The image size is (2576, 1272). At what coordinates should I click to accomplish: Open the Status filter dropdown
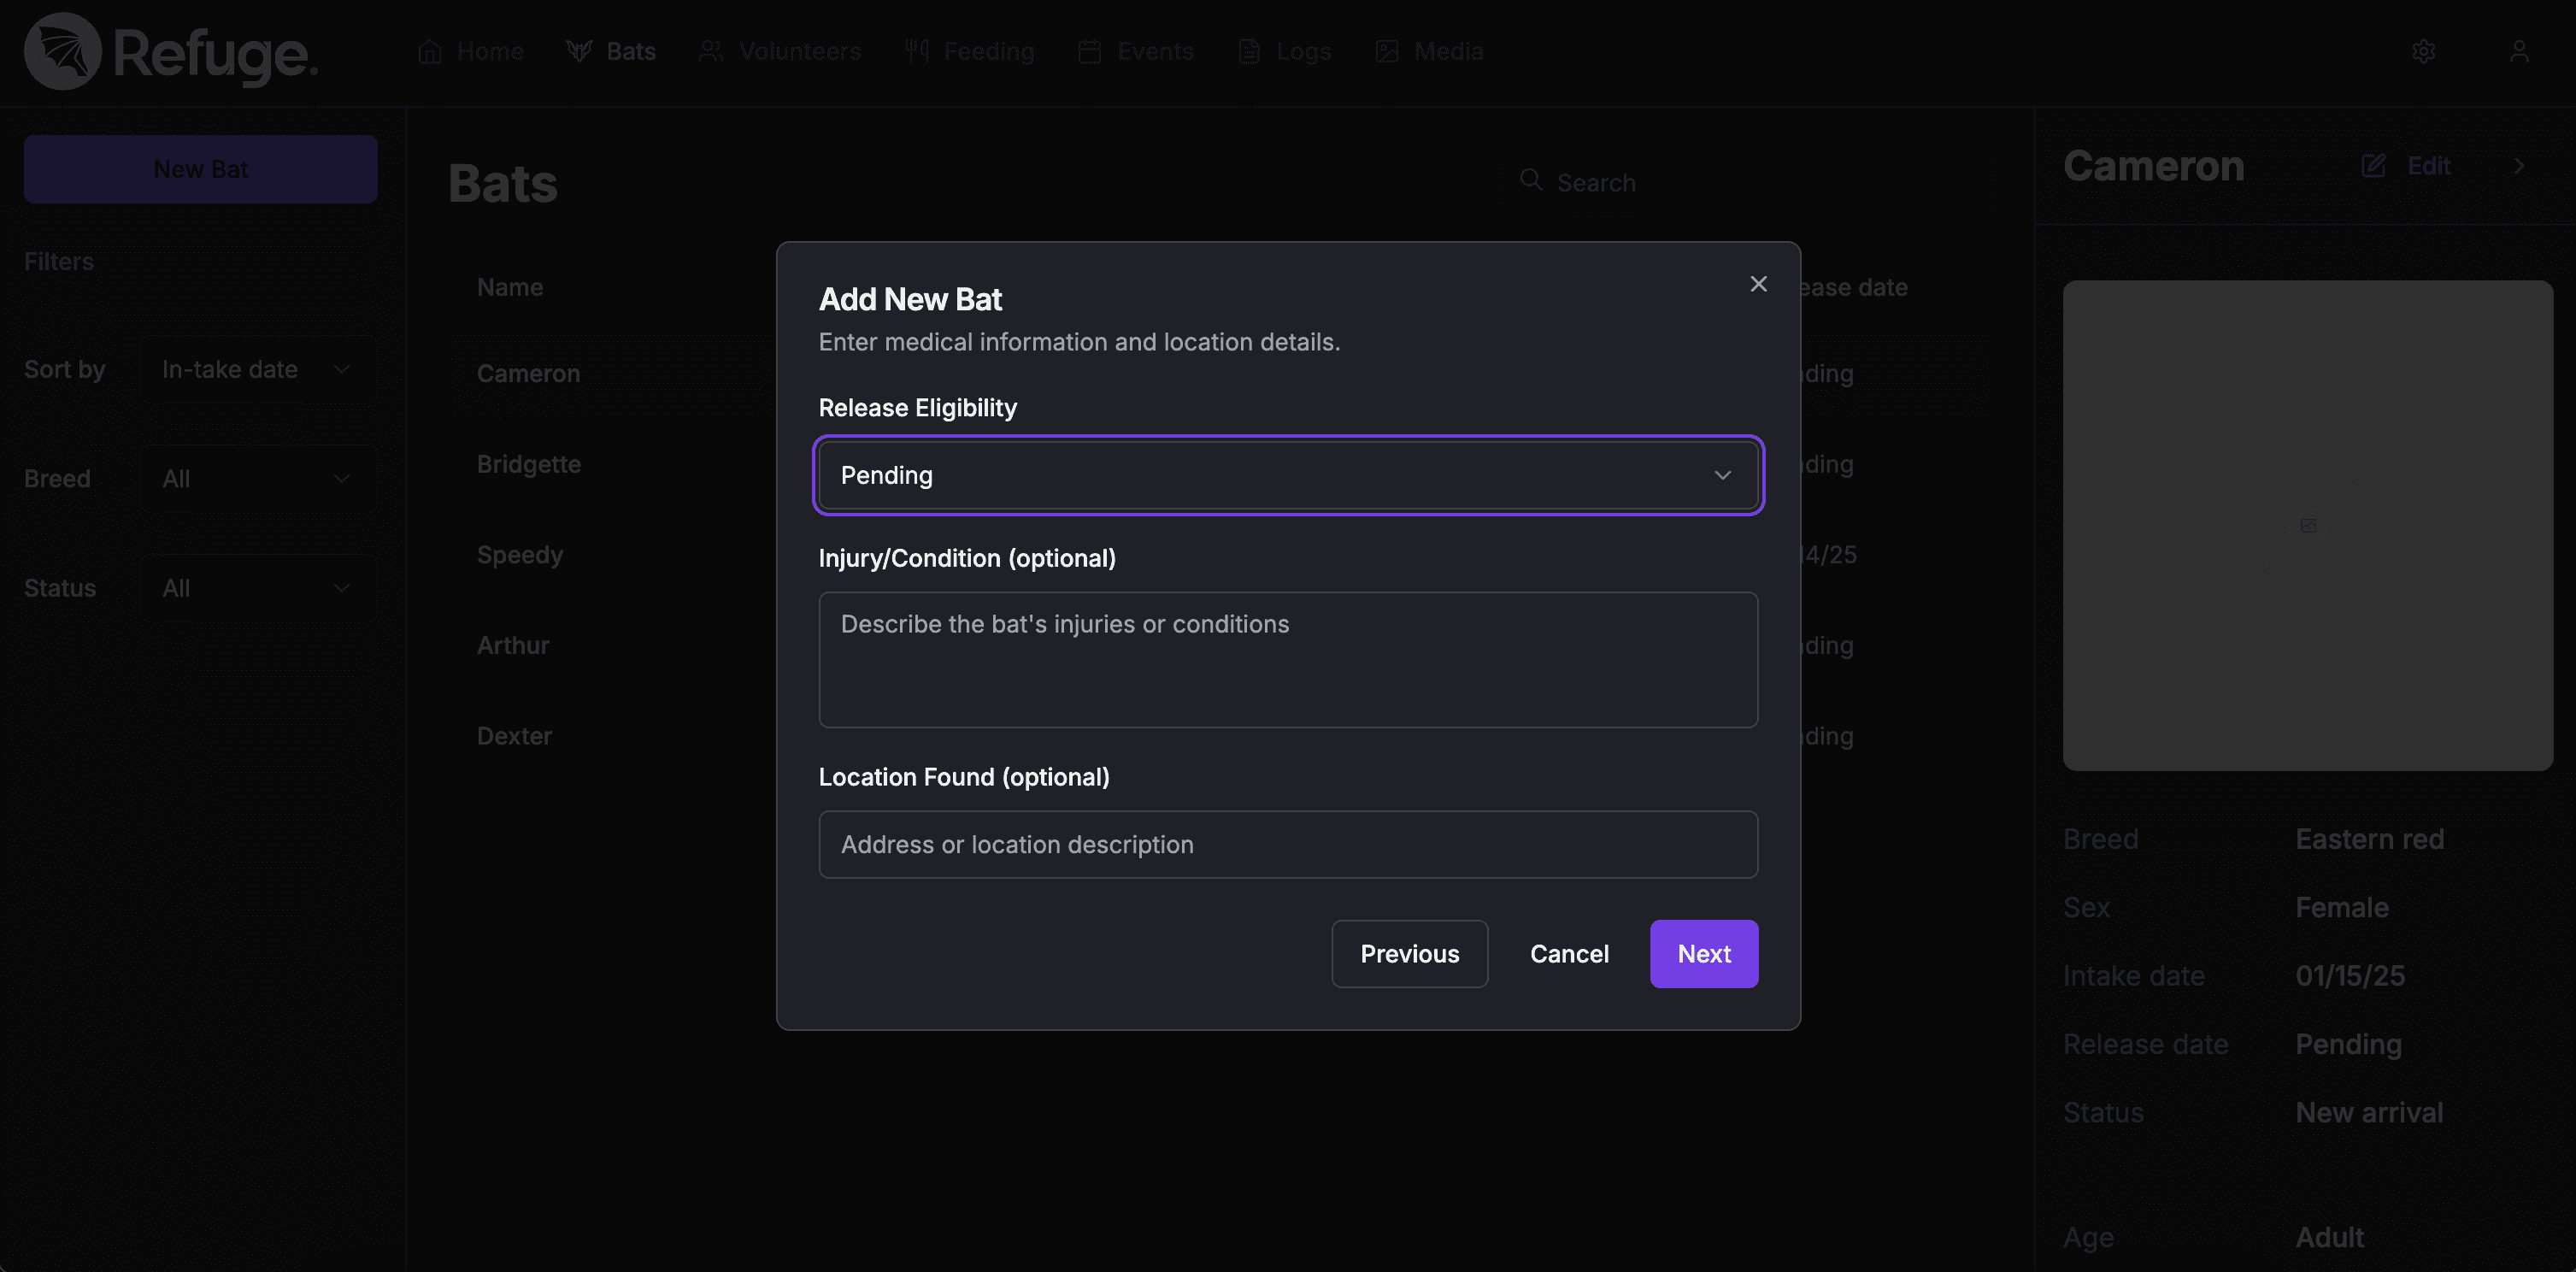258,588
